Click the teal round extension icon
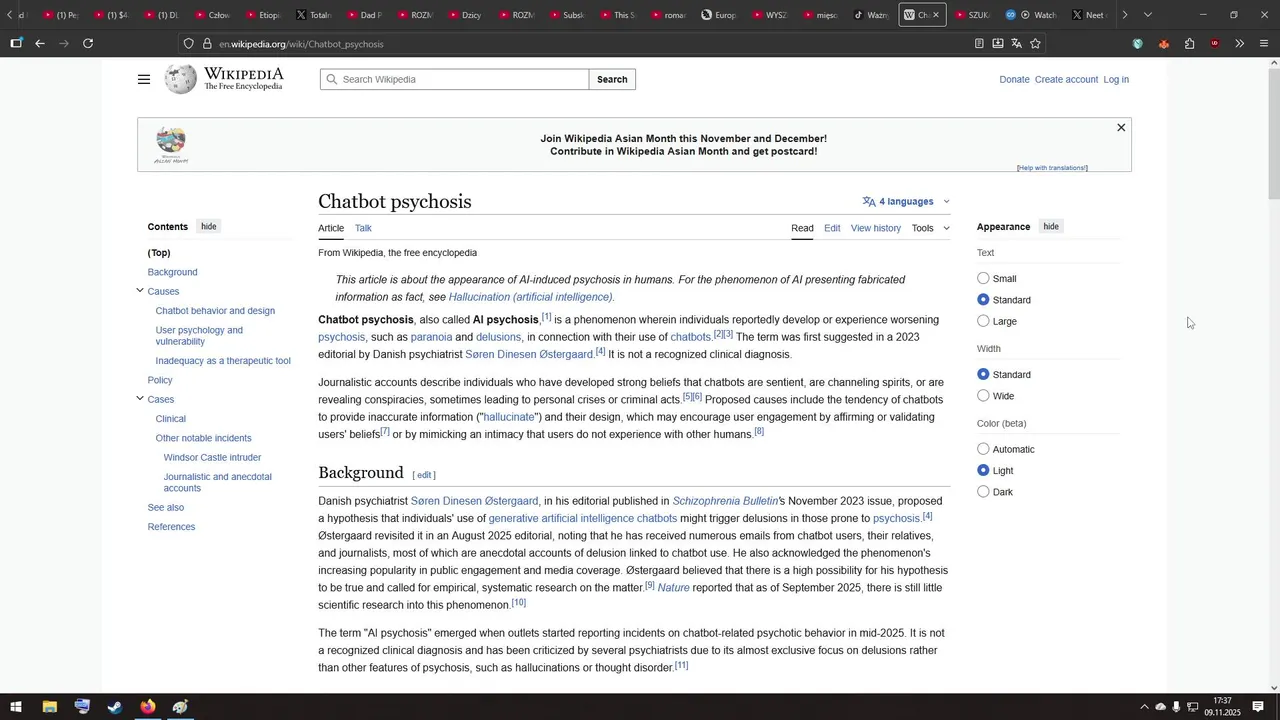This screenshot has width=1280, height=720. [1138, 43]
